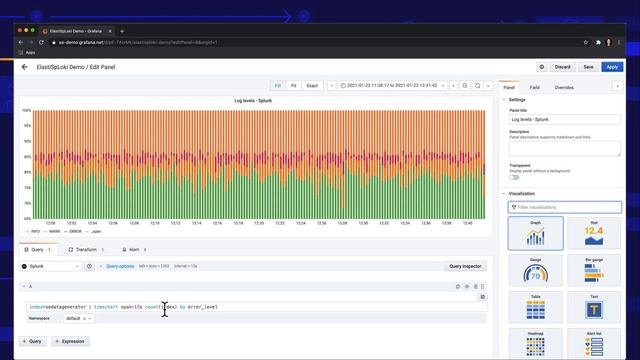
Task: Select the Fill view mode
Action: [278, 86]
